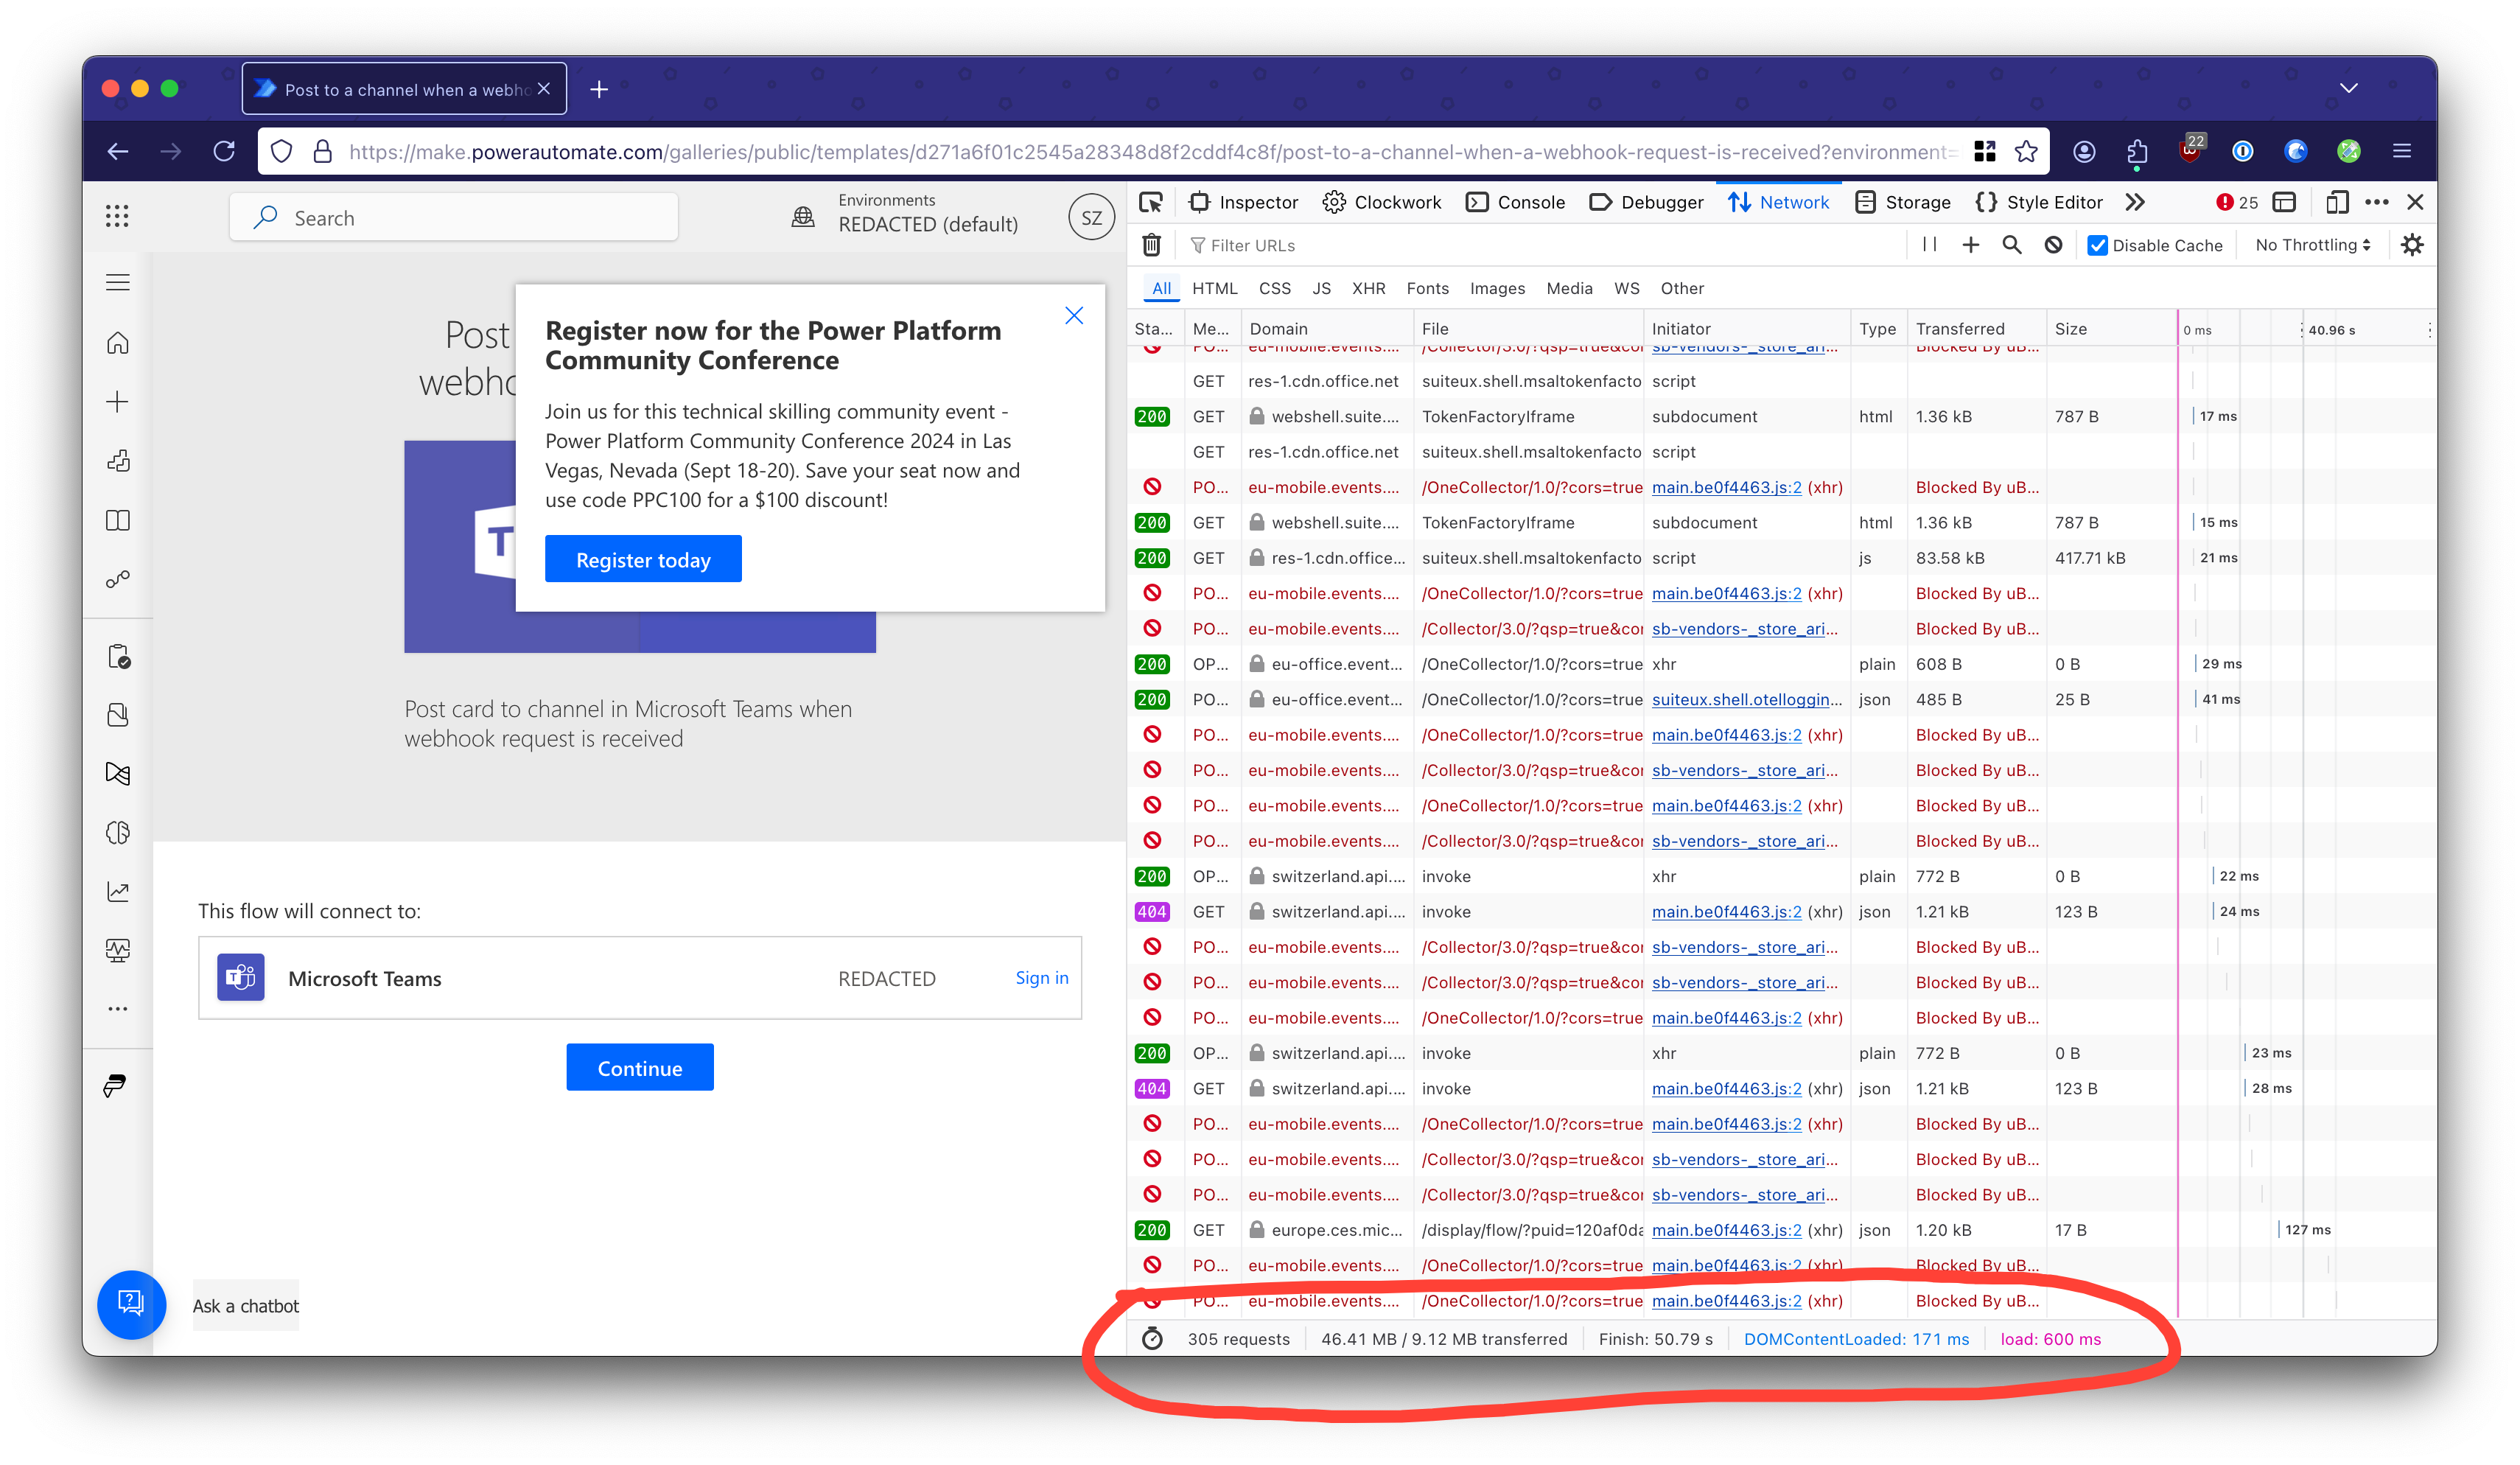
Task: Open the Connections icon in sidebar
Action: tap(117, 579)
